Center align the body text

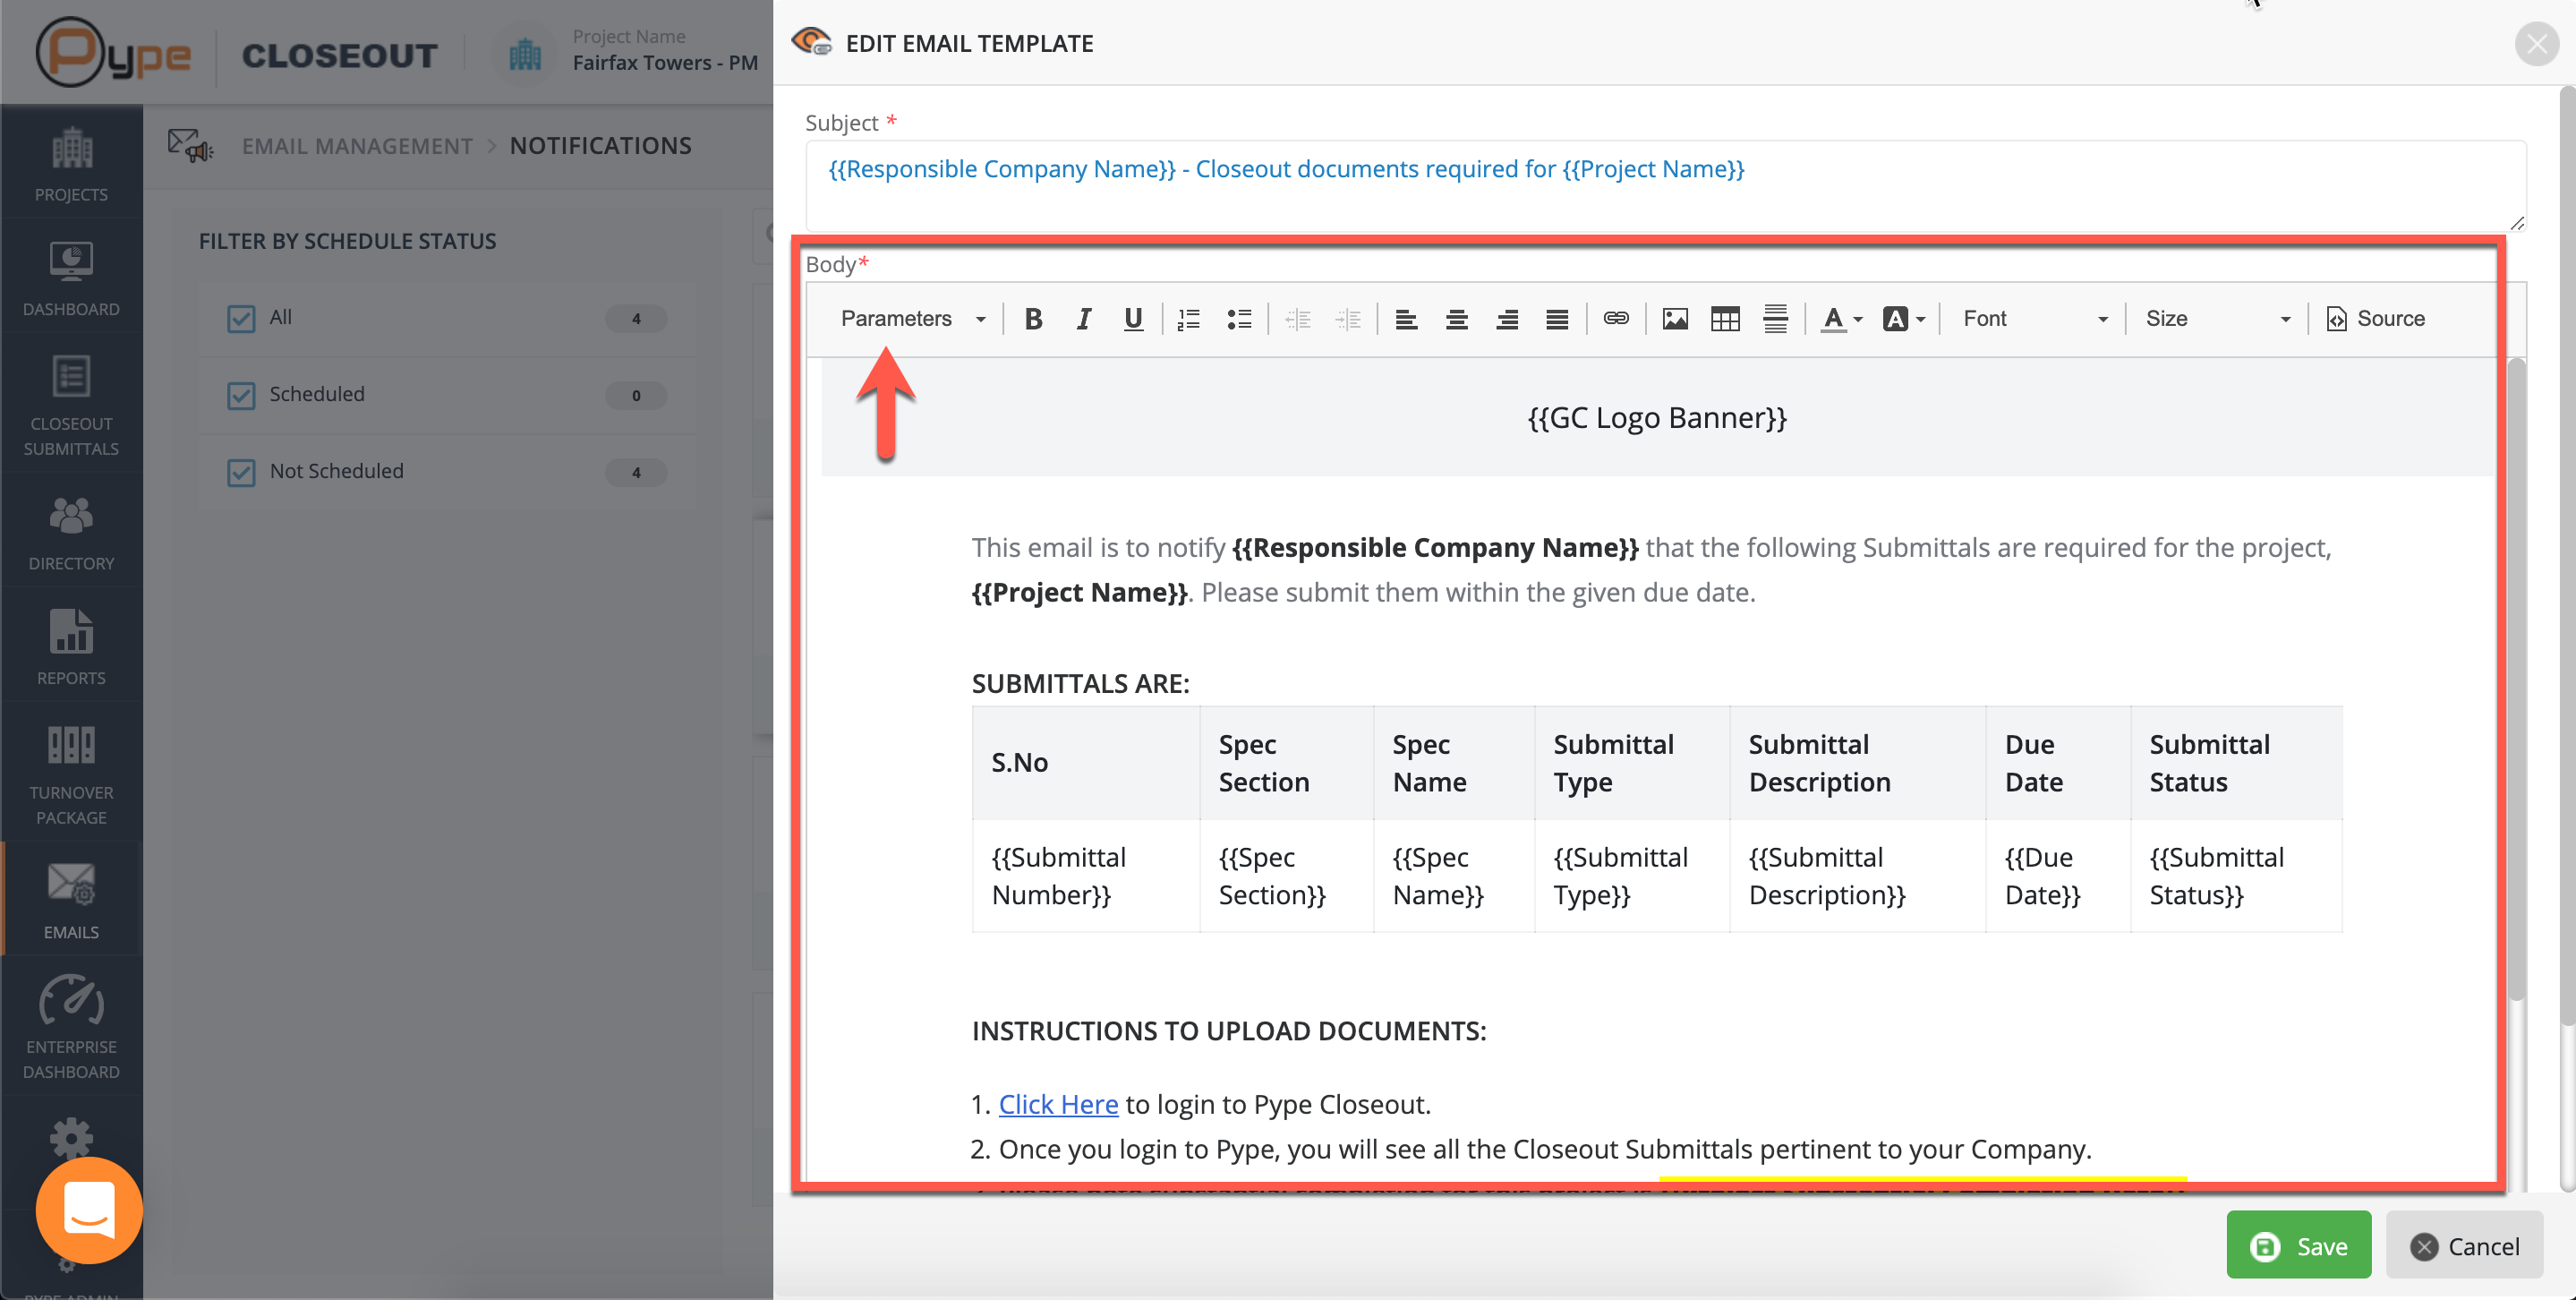point(1456,318)
